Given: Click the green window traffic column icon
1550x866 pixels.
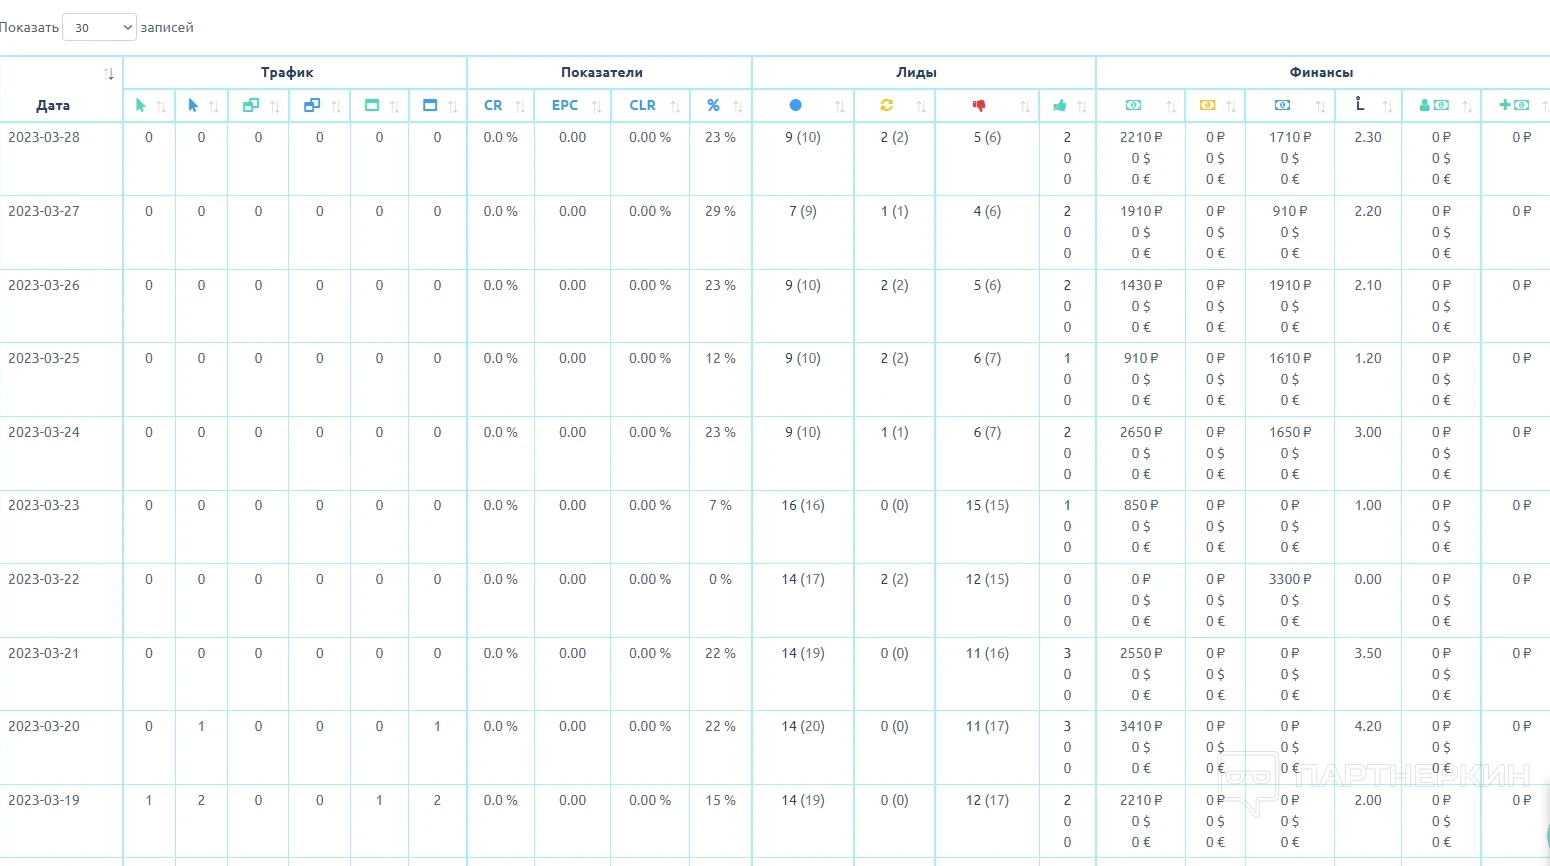Looking at the screenshot, I should (x=372, y=105).
